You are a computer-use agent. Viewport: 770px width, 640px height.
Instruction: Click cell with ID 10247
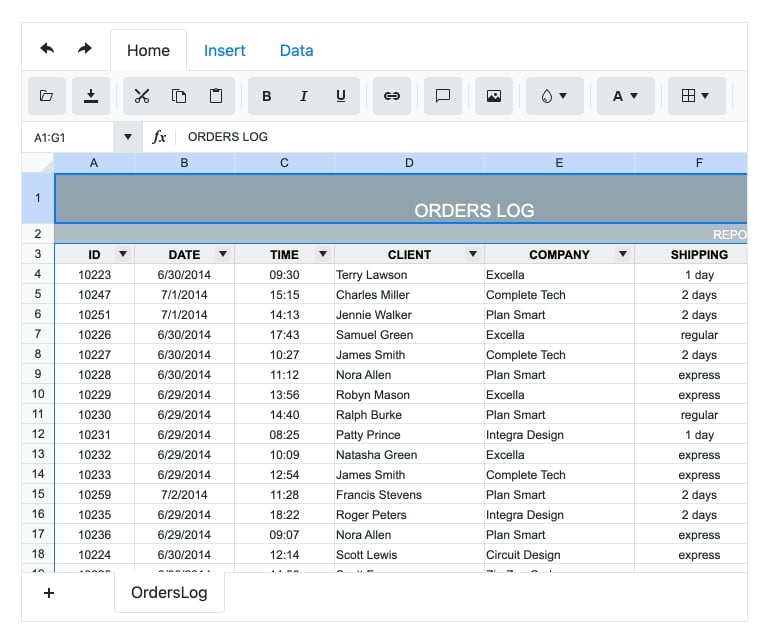(94, 295)
